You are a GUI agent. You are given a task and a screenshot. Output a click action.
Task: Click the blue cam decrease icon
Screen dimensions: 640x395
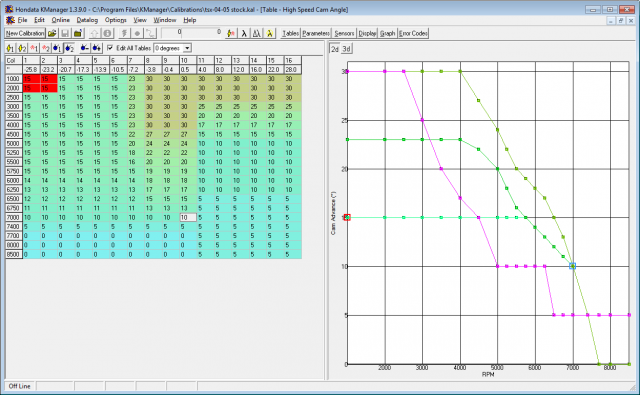pos(84,48)
